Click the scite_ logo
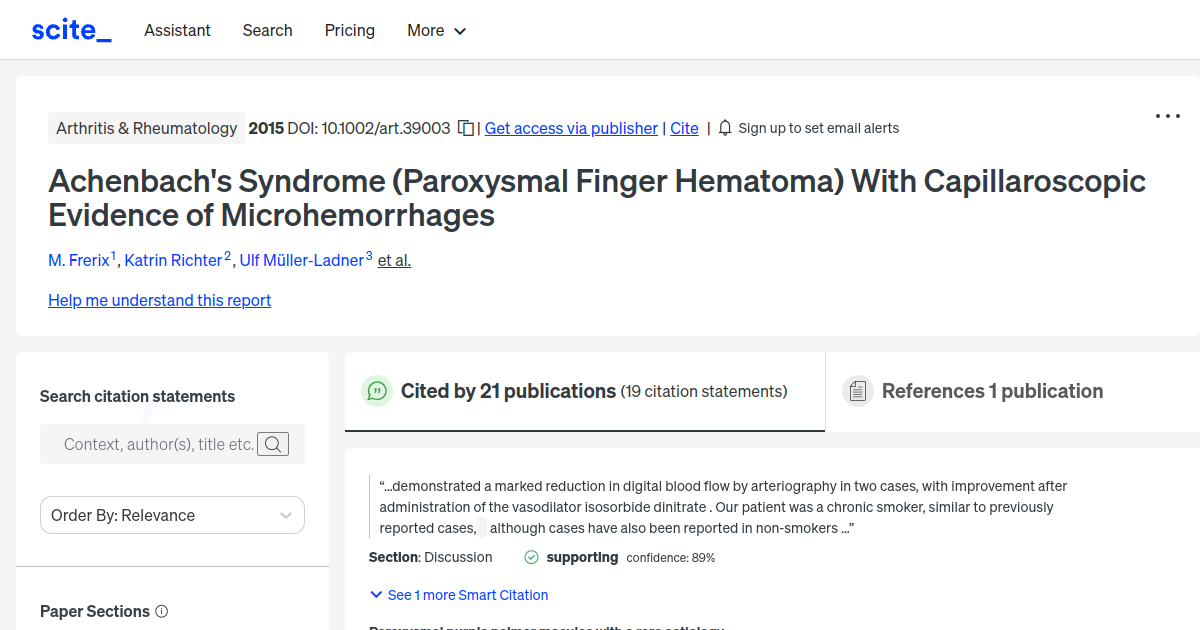This screenshot has height=630, width=1200. click(70, 29)
